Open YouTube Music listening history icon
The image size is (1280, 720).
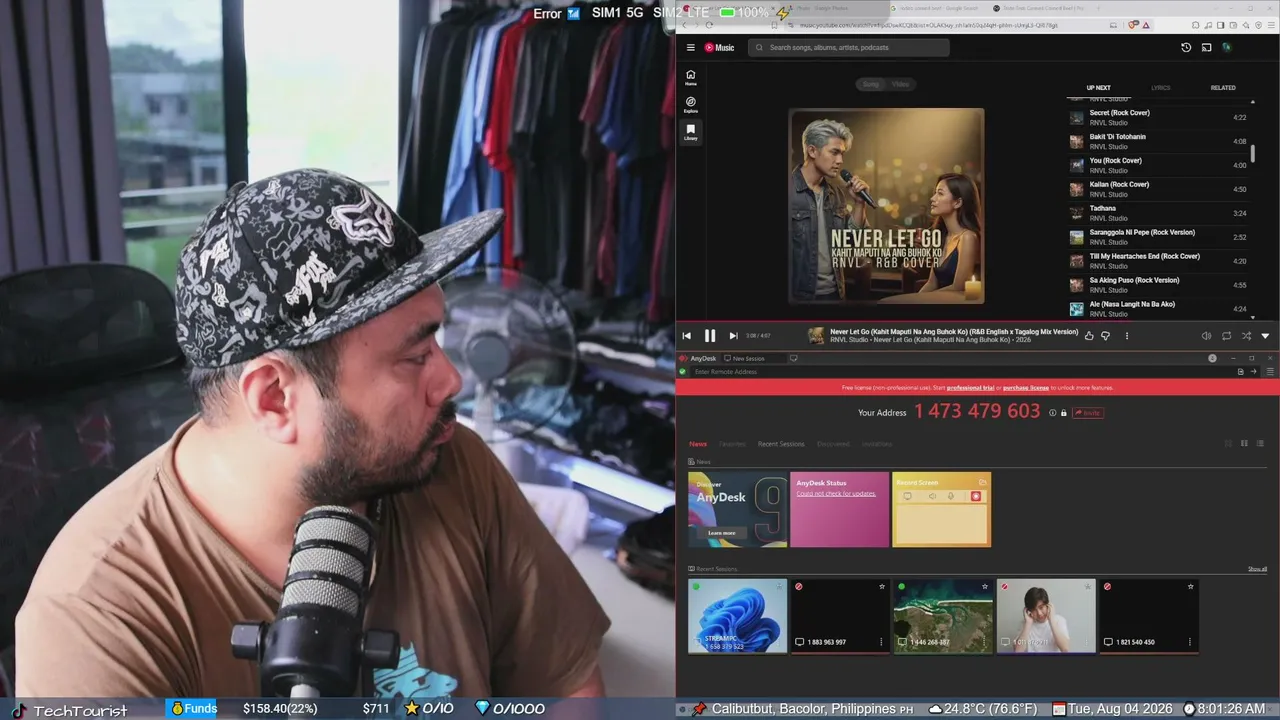click(x=1186, y=47)
